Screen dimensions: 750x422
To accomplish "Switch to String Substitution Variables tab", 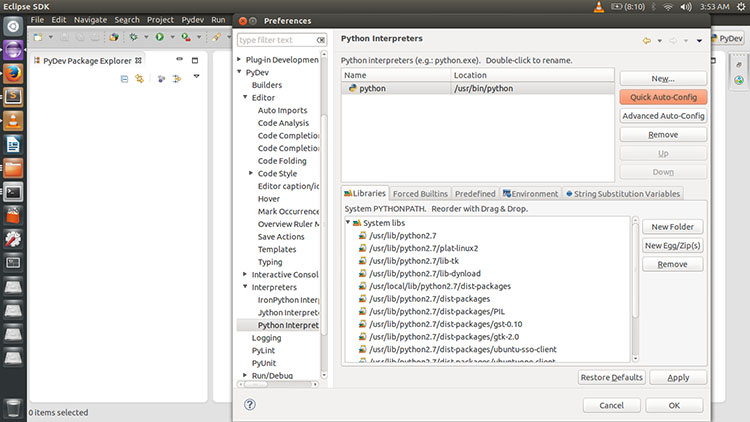I will (x=623, y=194).
